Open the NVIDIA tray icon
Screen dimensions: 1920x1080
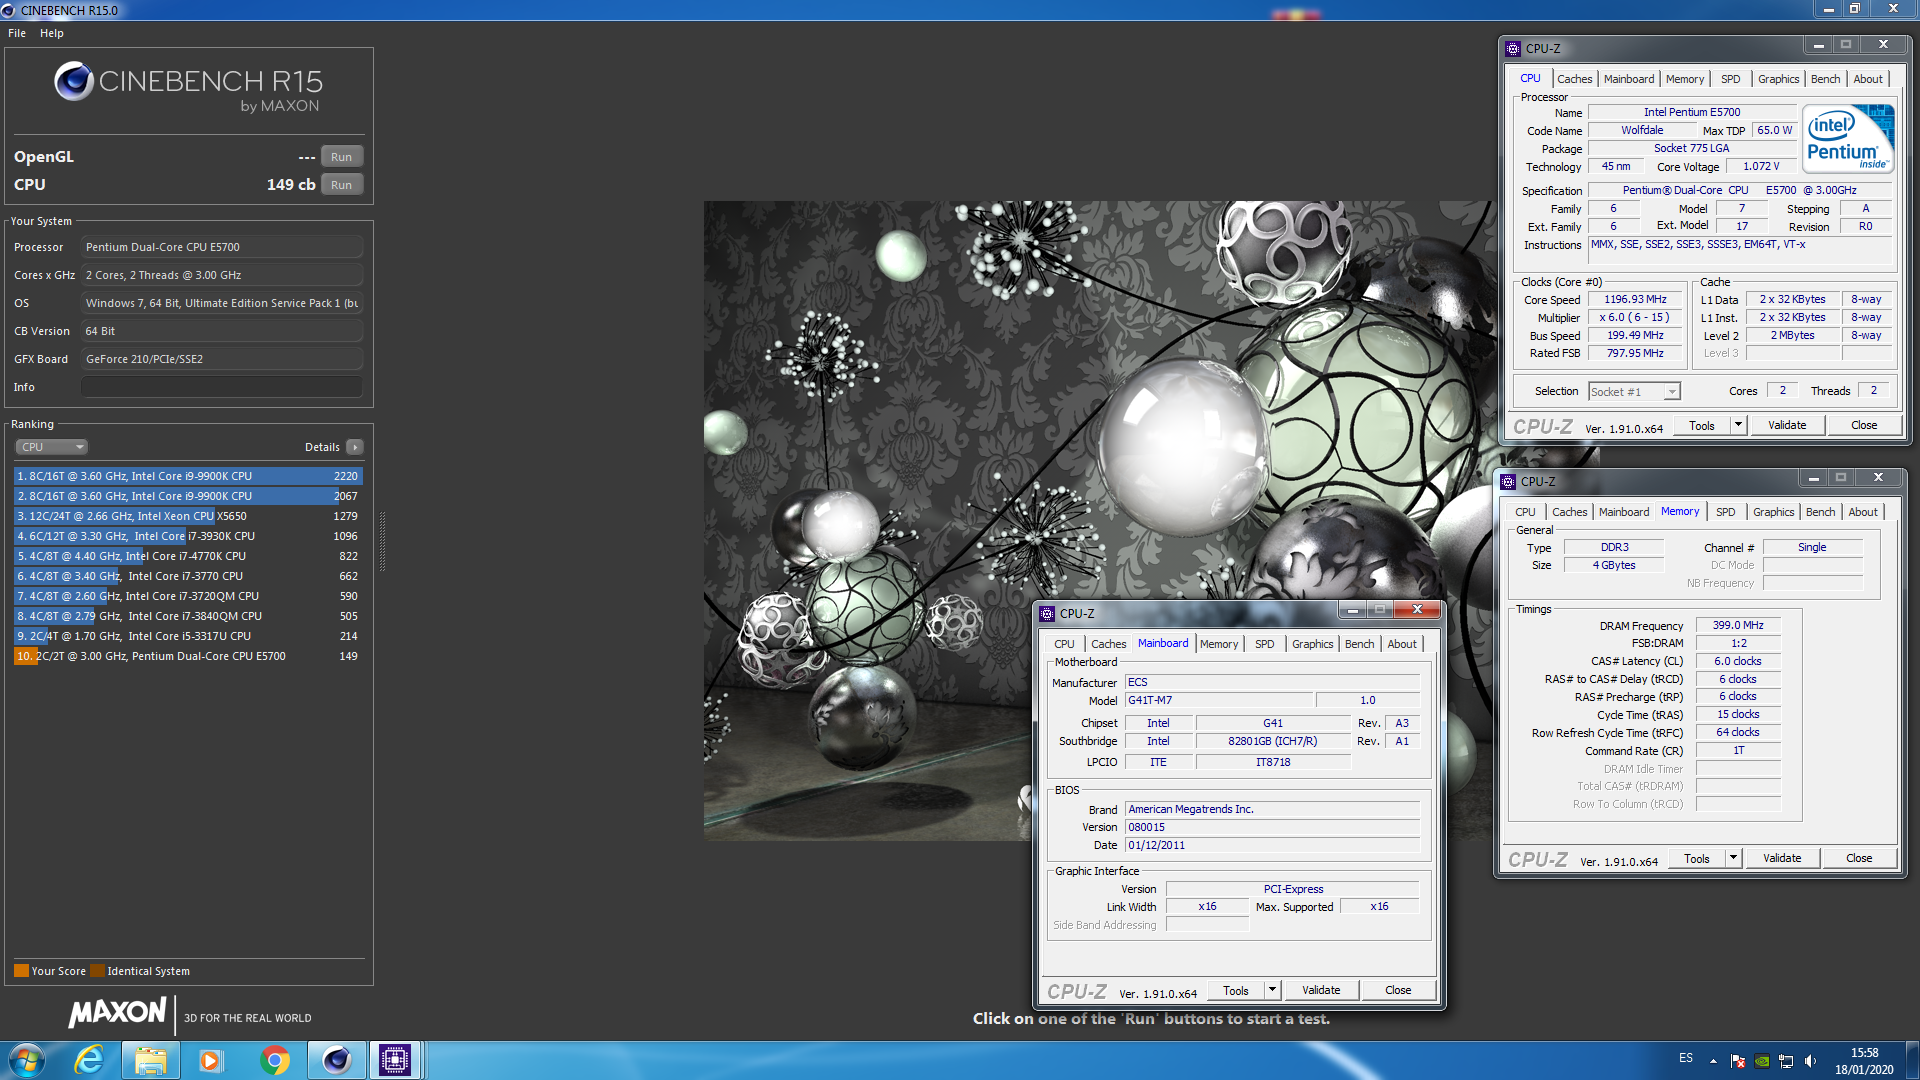pos(1762,1061)
